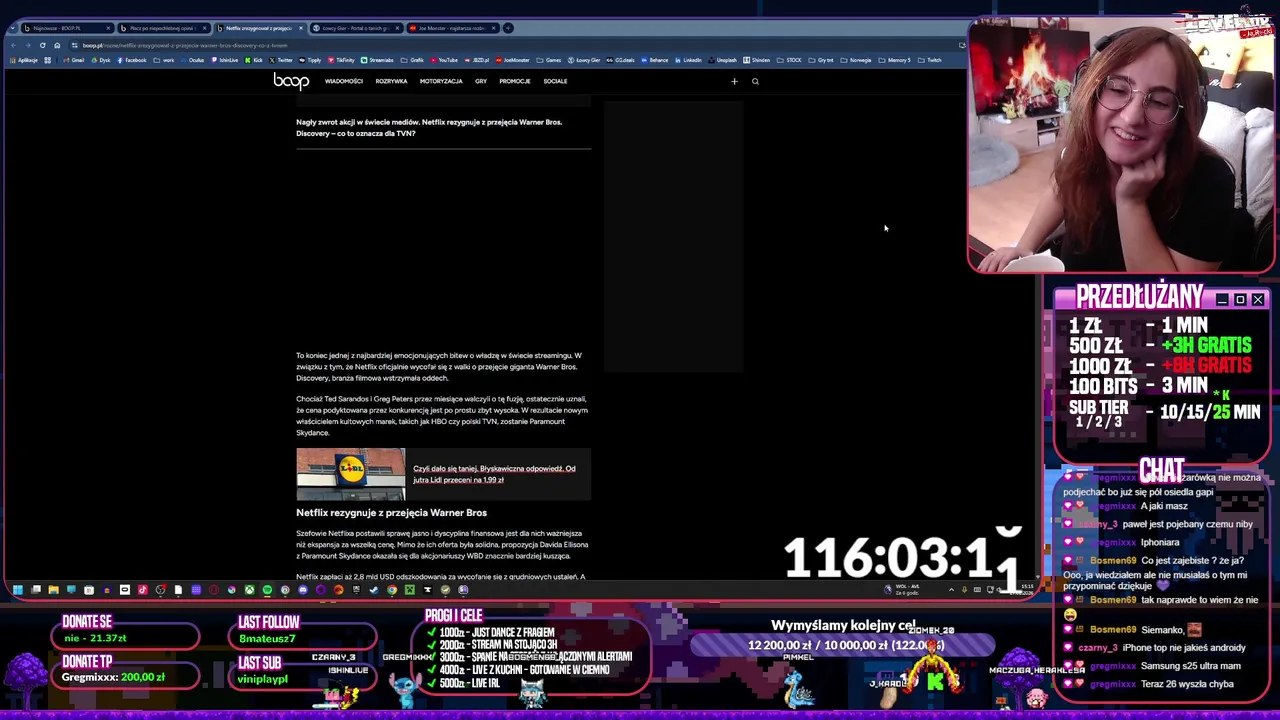The image size is (1280, 720).
Task: Open Epic Games from the taskbar
Action: coord(356,590)
